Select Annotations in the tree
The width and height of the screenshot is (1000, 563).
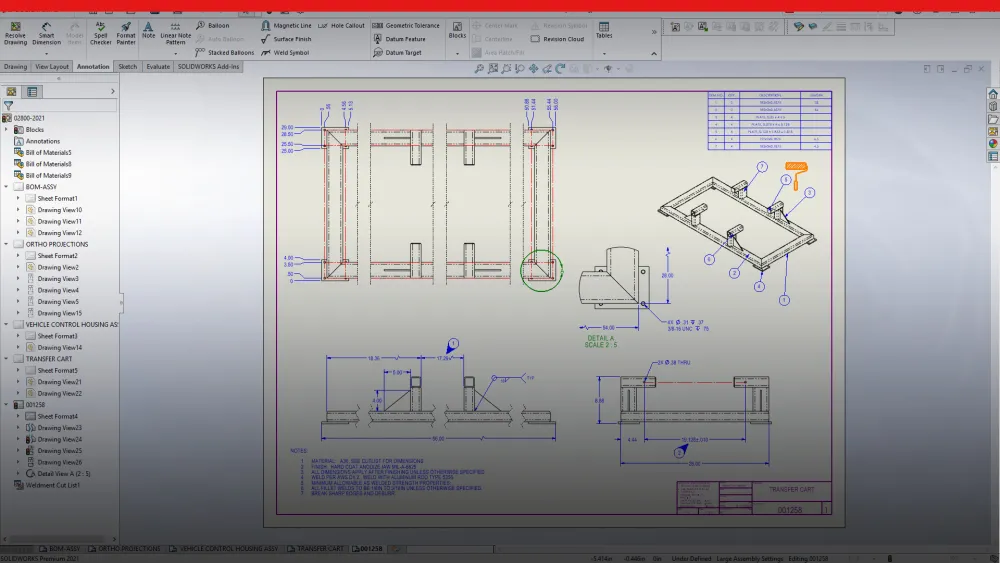tap(37, 141)
